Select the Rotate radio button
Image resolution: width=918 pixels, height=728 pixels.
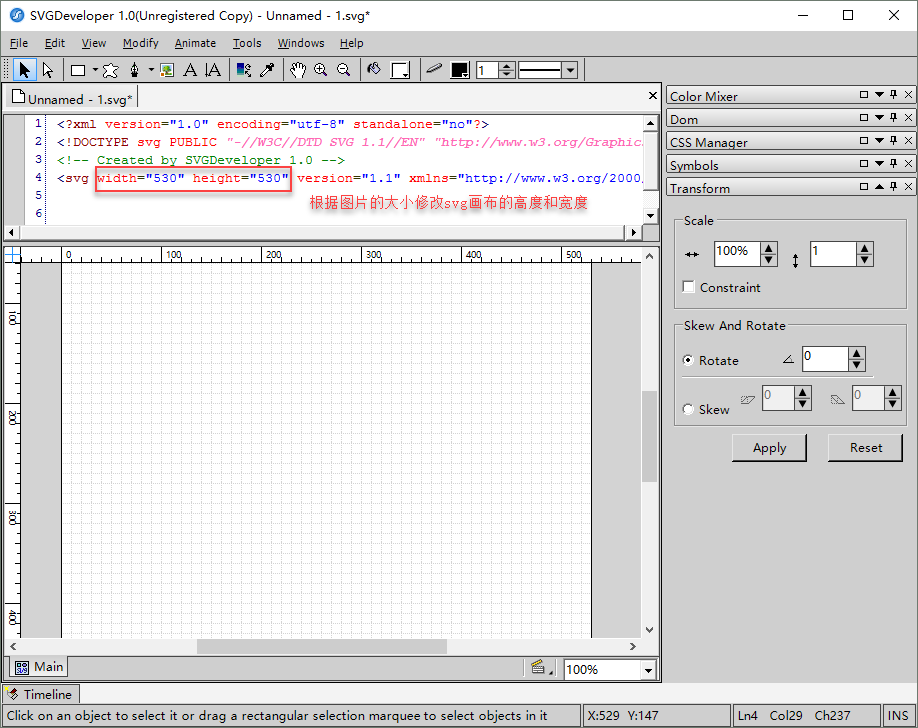pyautogui.click(x=688, y=360)
